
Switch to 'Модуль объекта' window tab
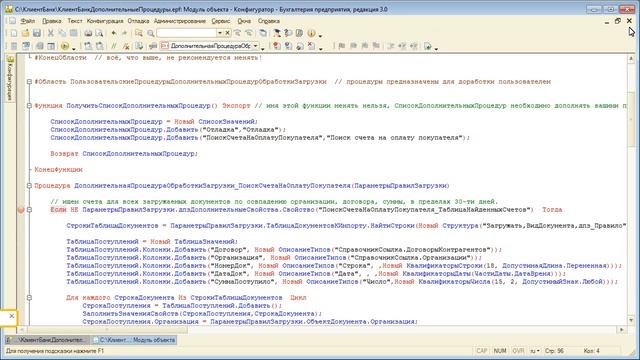pos(134,340)
